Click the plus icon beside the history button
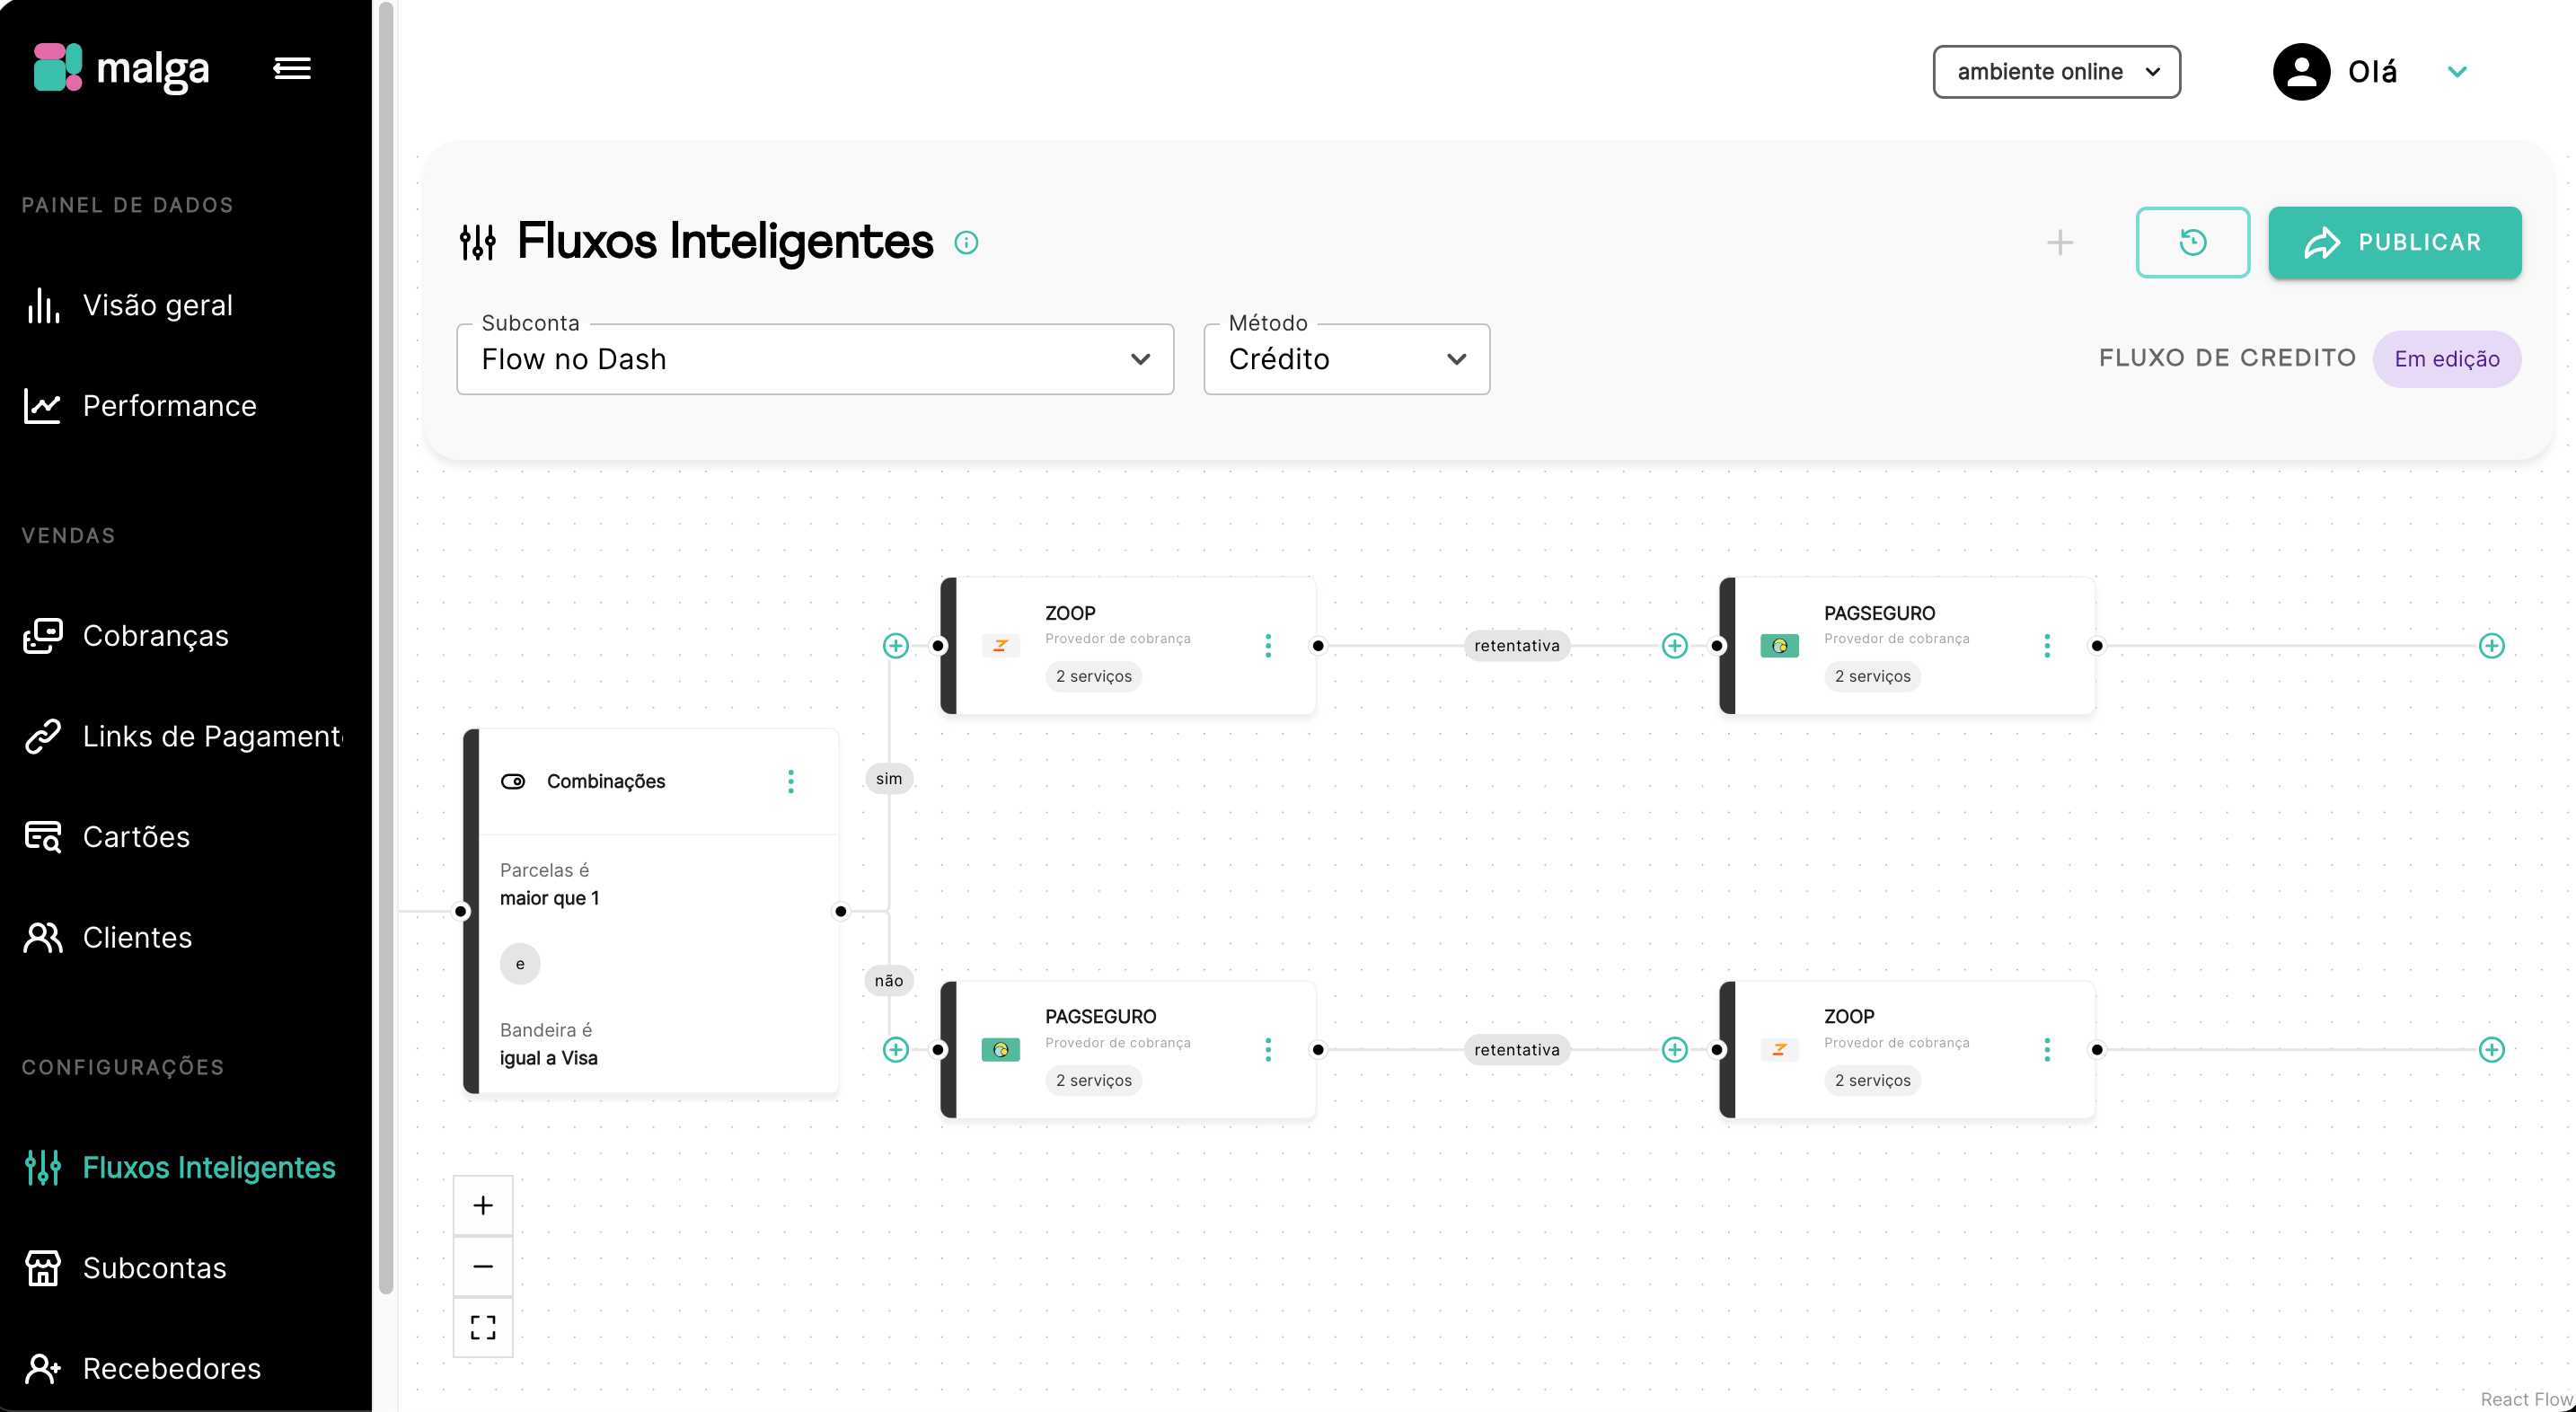This screenshot has height=1412, width=2576. [2059, 242]
